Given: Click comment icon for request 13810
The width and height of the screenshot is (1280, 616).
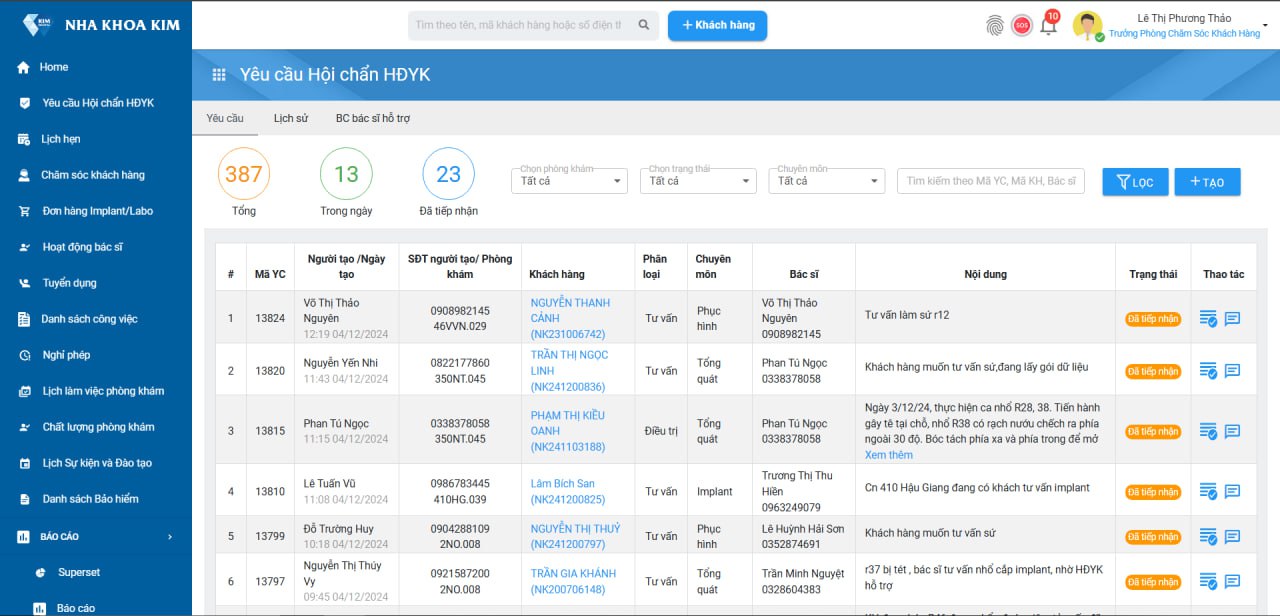Looking at the screenshot, I should pos(1232,492).
